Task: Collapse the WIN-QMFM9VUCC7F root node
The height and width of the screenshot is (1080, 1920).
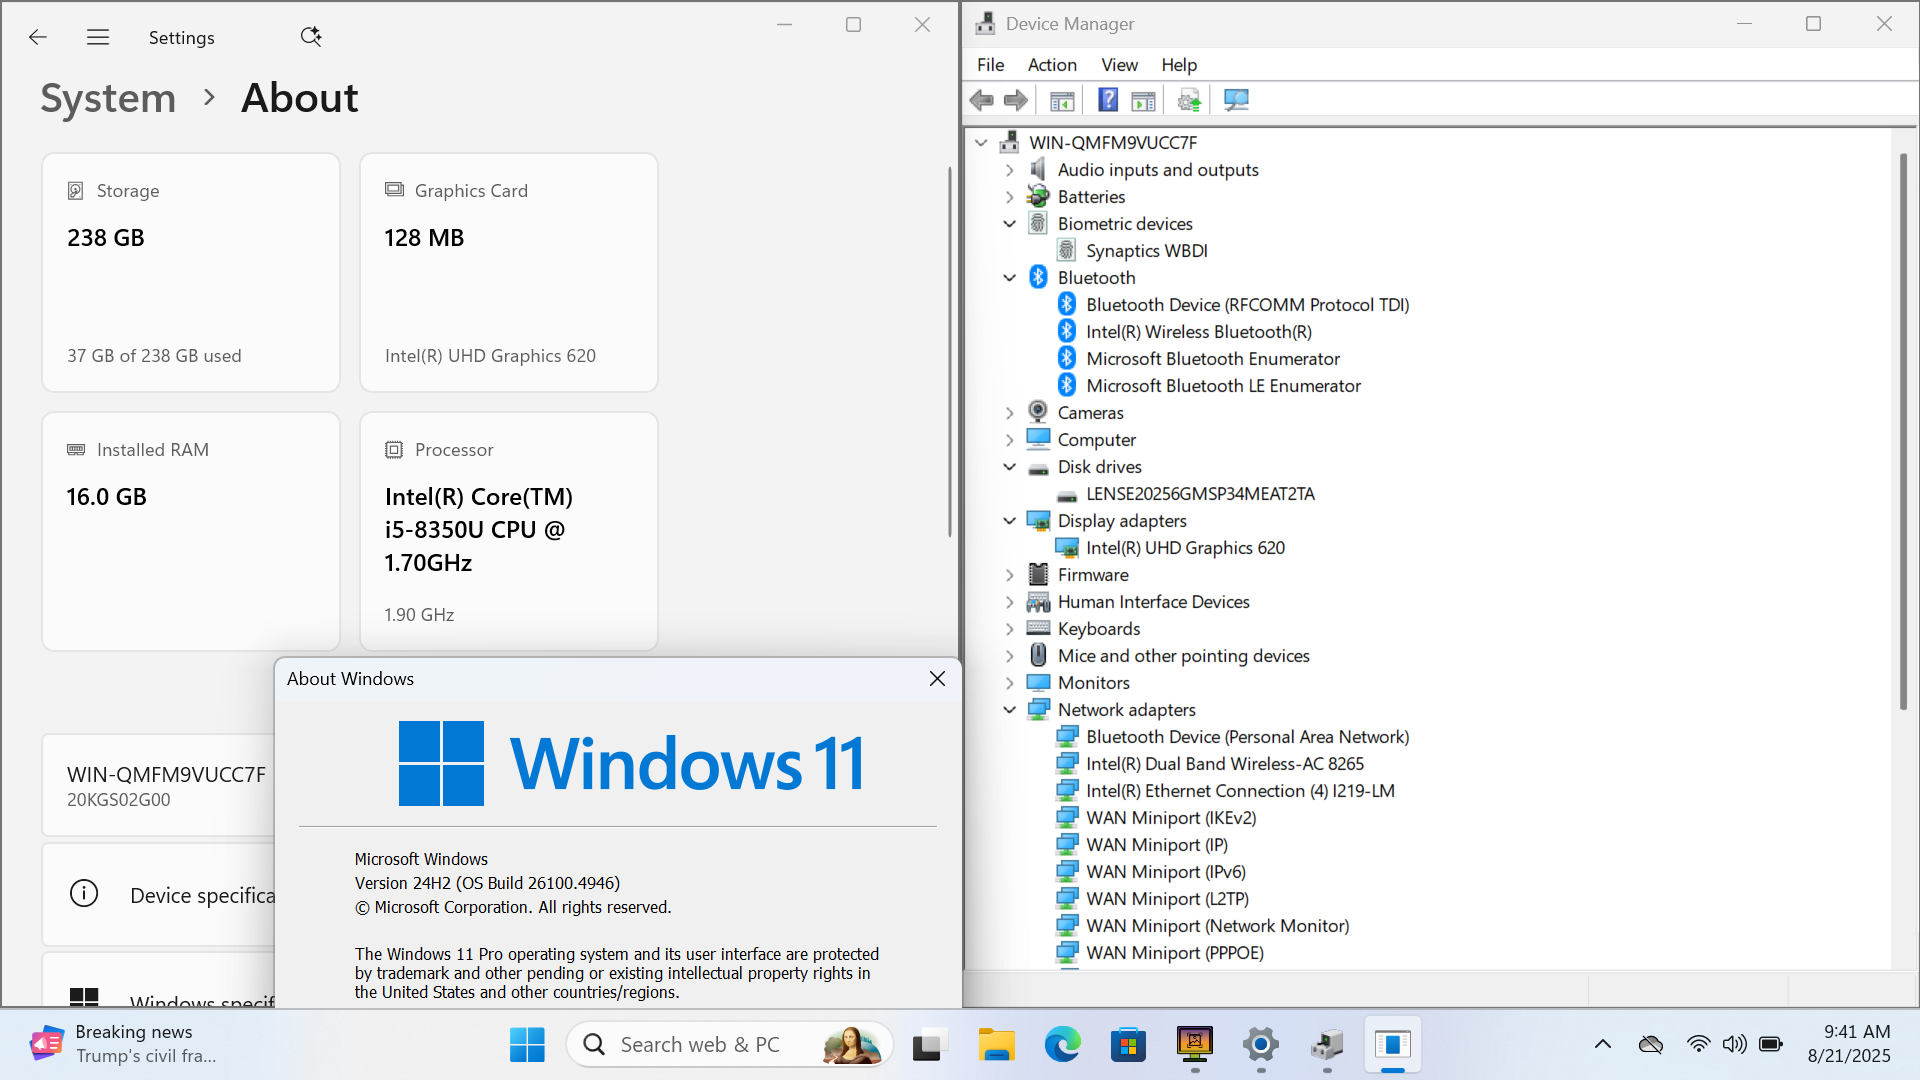Action: pos(981,143)
